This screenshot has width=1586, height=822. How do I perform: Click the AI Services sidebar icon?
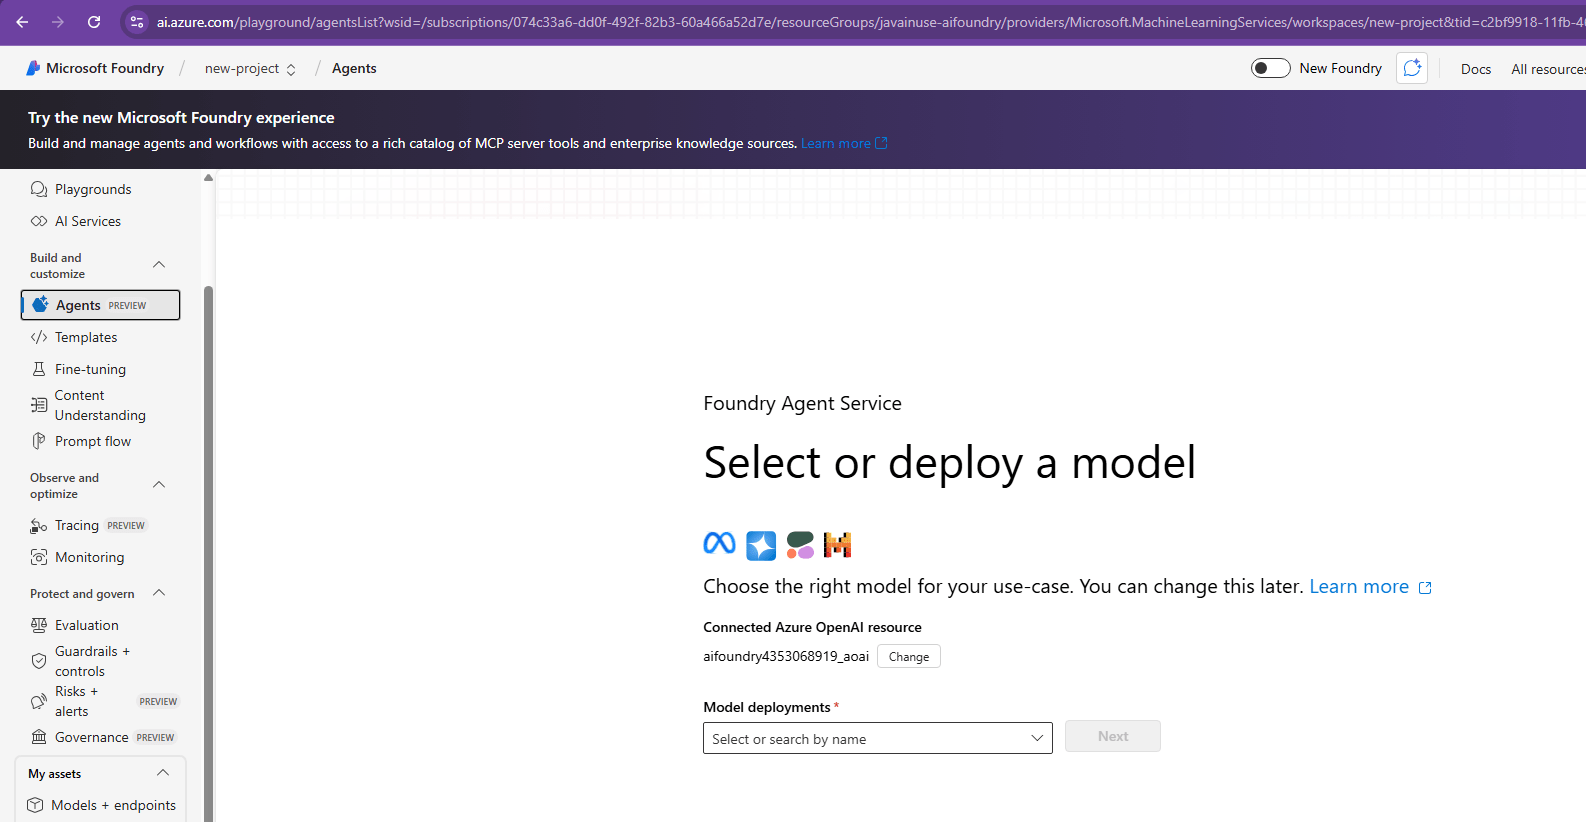[39, 221]
